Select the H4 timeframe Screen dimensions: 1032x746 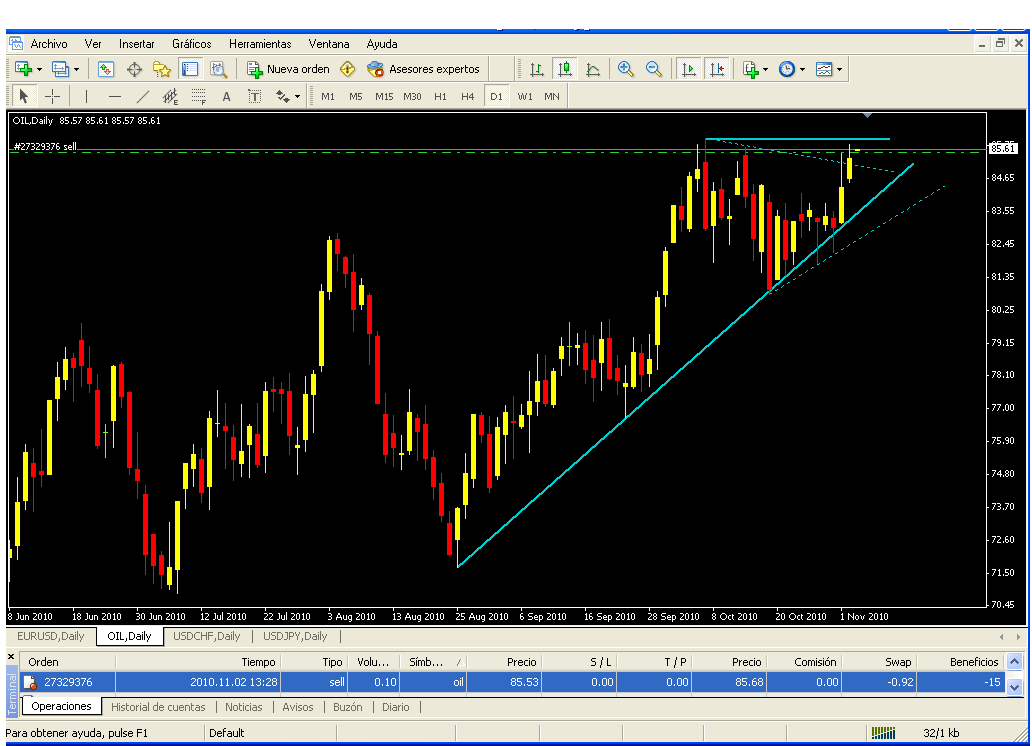467,97
